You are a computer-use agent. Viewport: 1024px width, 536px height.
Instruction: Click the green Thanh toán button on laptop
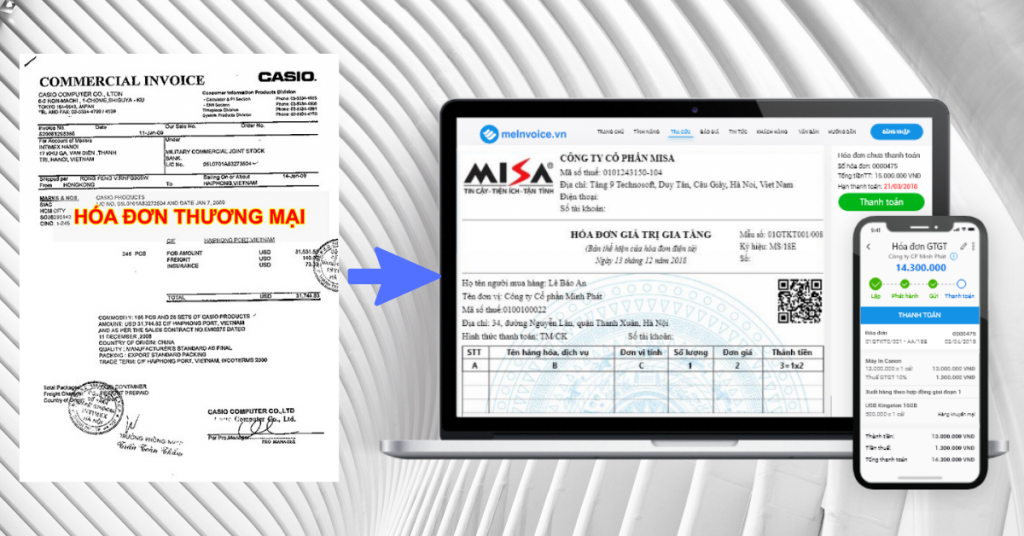(881, 202)
